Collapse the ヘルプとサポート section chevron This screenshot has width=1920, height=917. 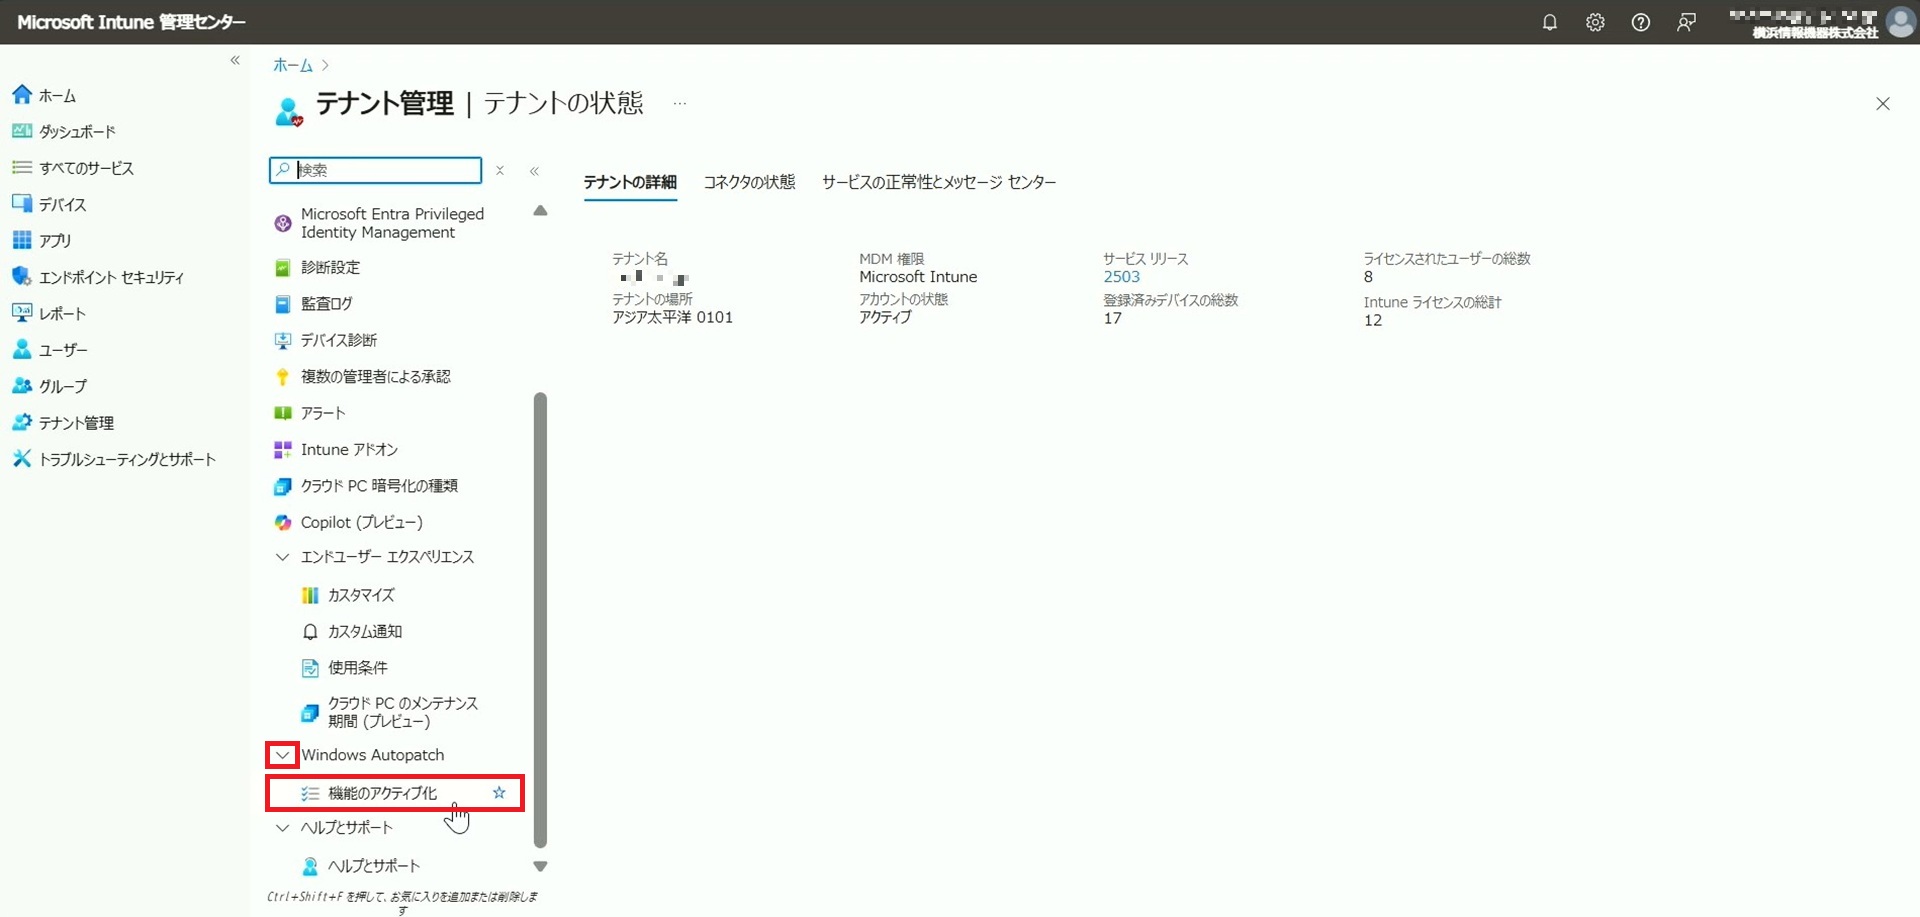click(x=283, y=828)
